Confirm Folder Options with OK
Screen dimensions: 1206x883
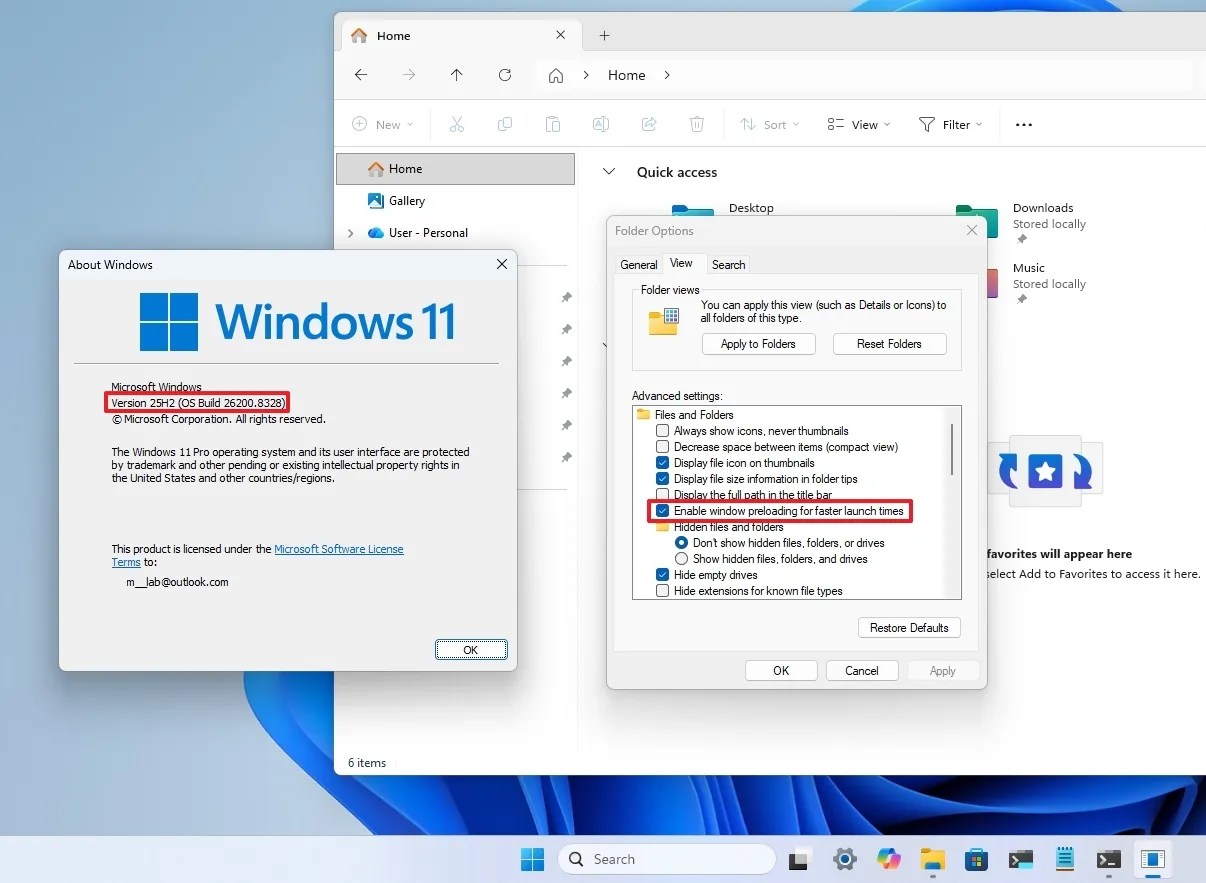(781, 671)
